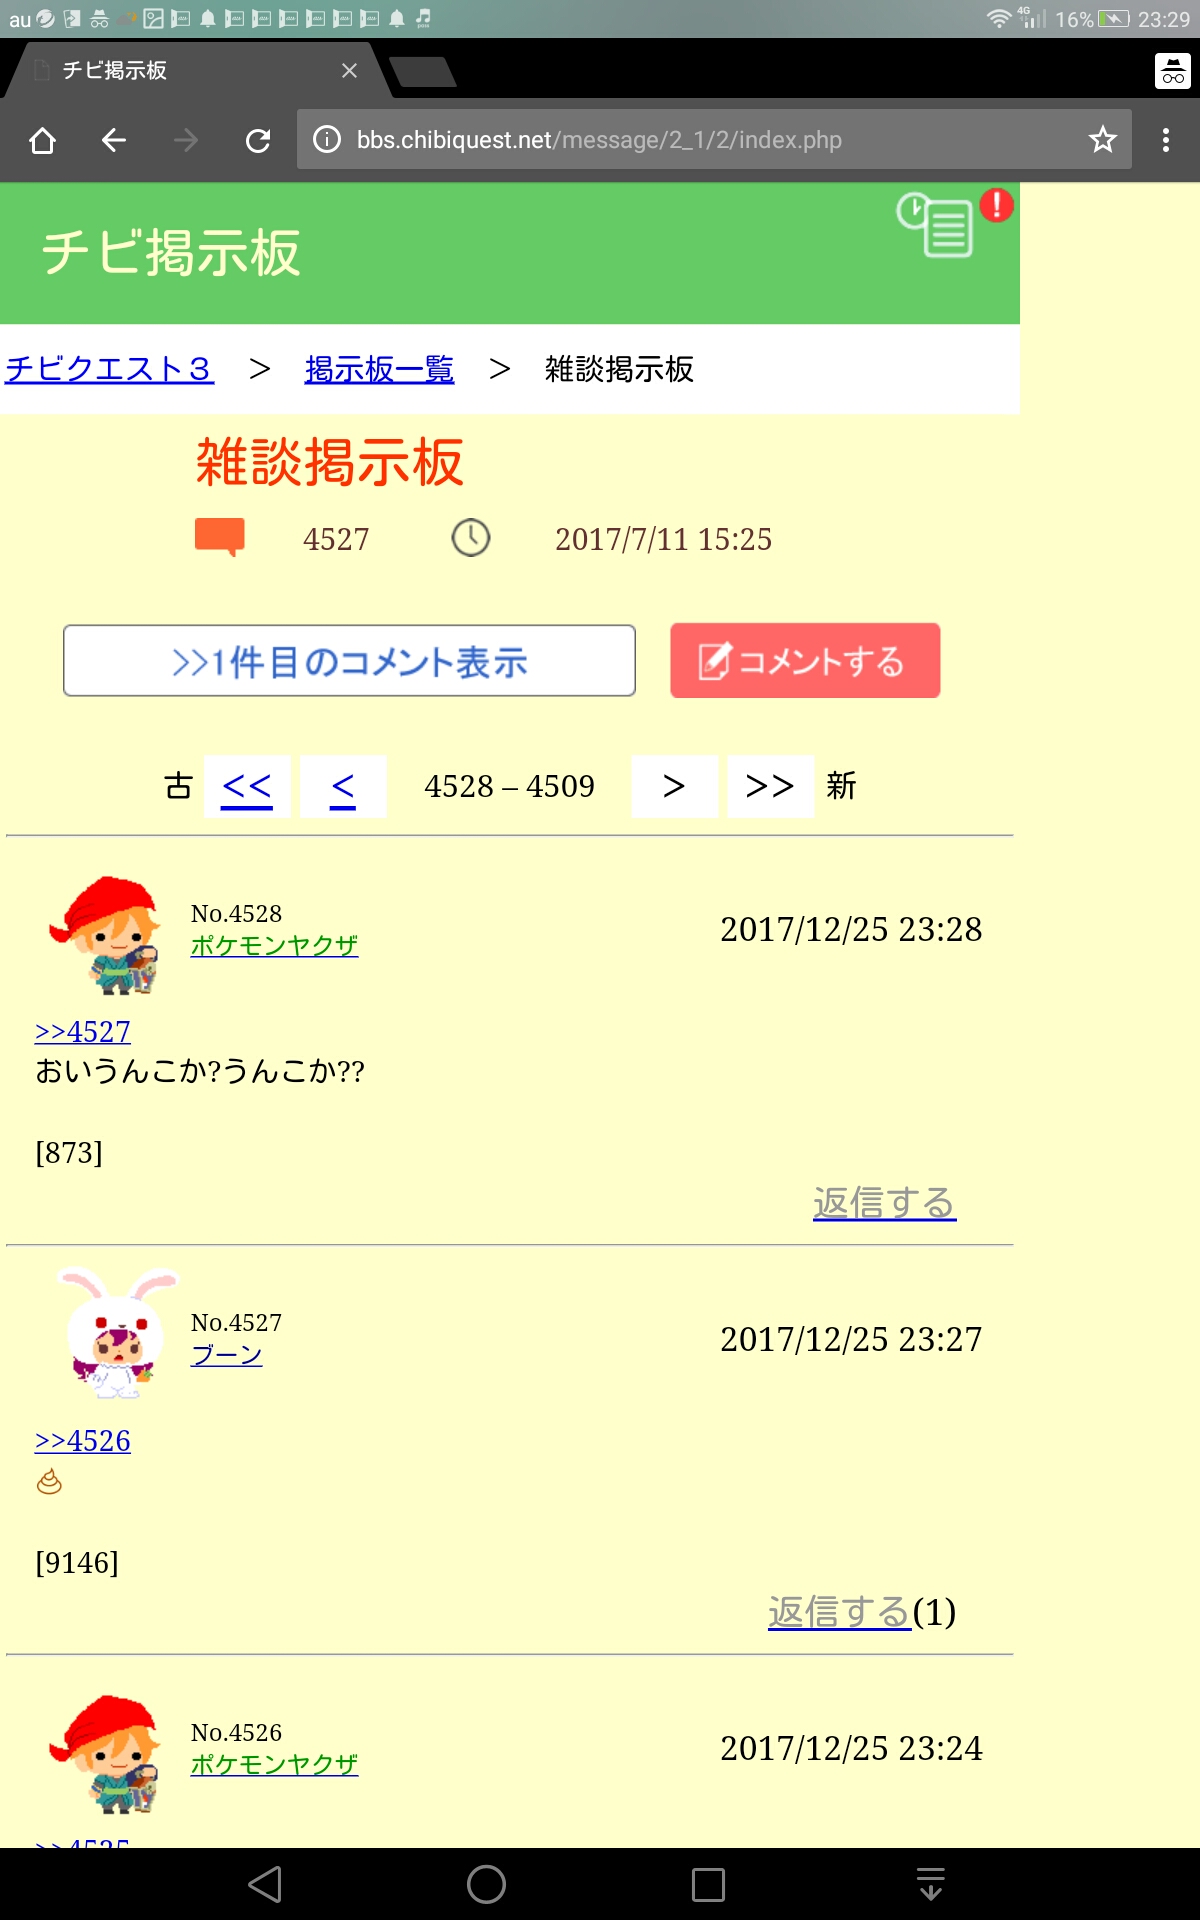The height and width of the screenshot is (1920, 1200).
Task: Open the チビクエスト3 breadcrumb link
Action: pyautogui.click(x=109, y=369)
